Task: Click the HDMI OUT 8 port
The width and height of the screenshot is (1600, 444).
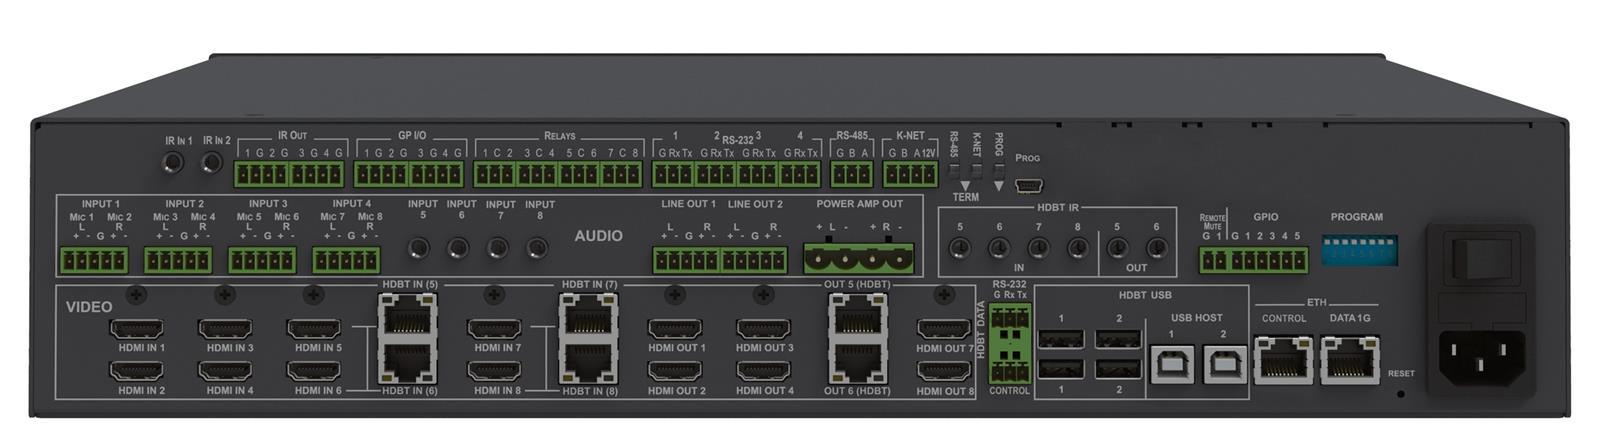Action: pos(943,370)
